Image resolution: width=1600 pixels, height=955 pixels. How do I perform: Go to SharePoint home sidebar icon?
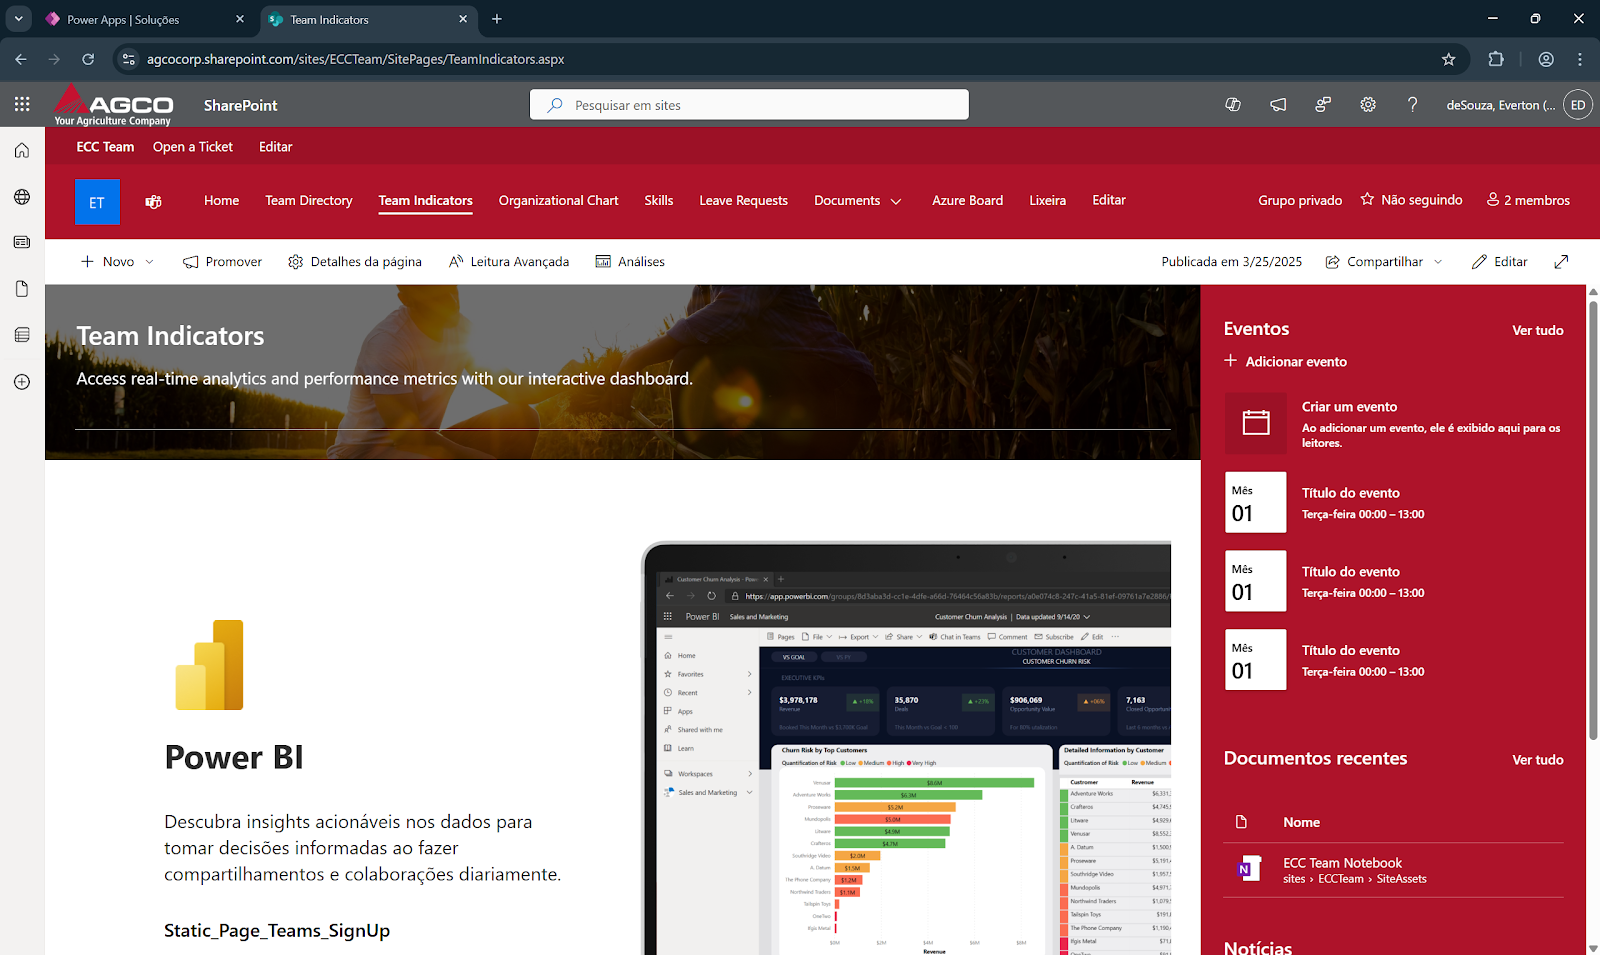[22, 150]
